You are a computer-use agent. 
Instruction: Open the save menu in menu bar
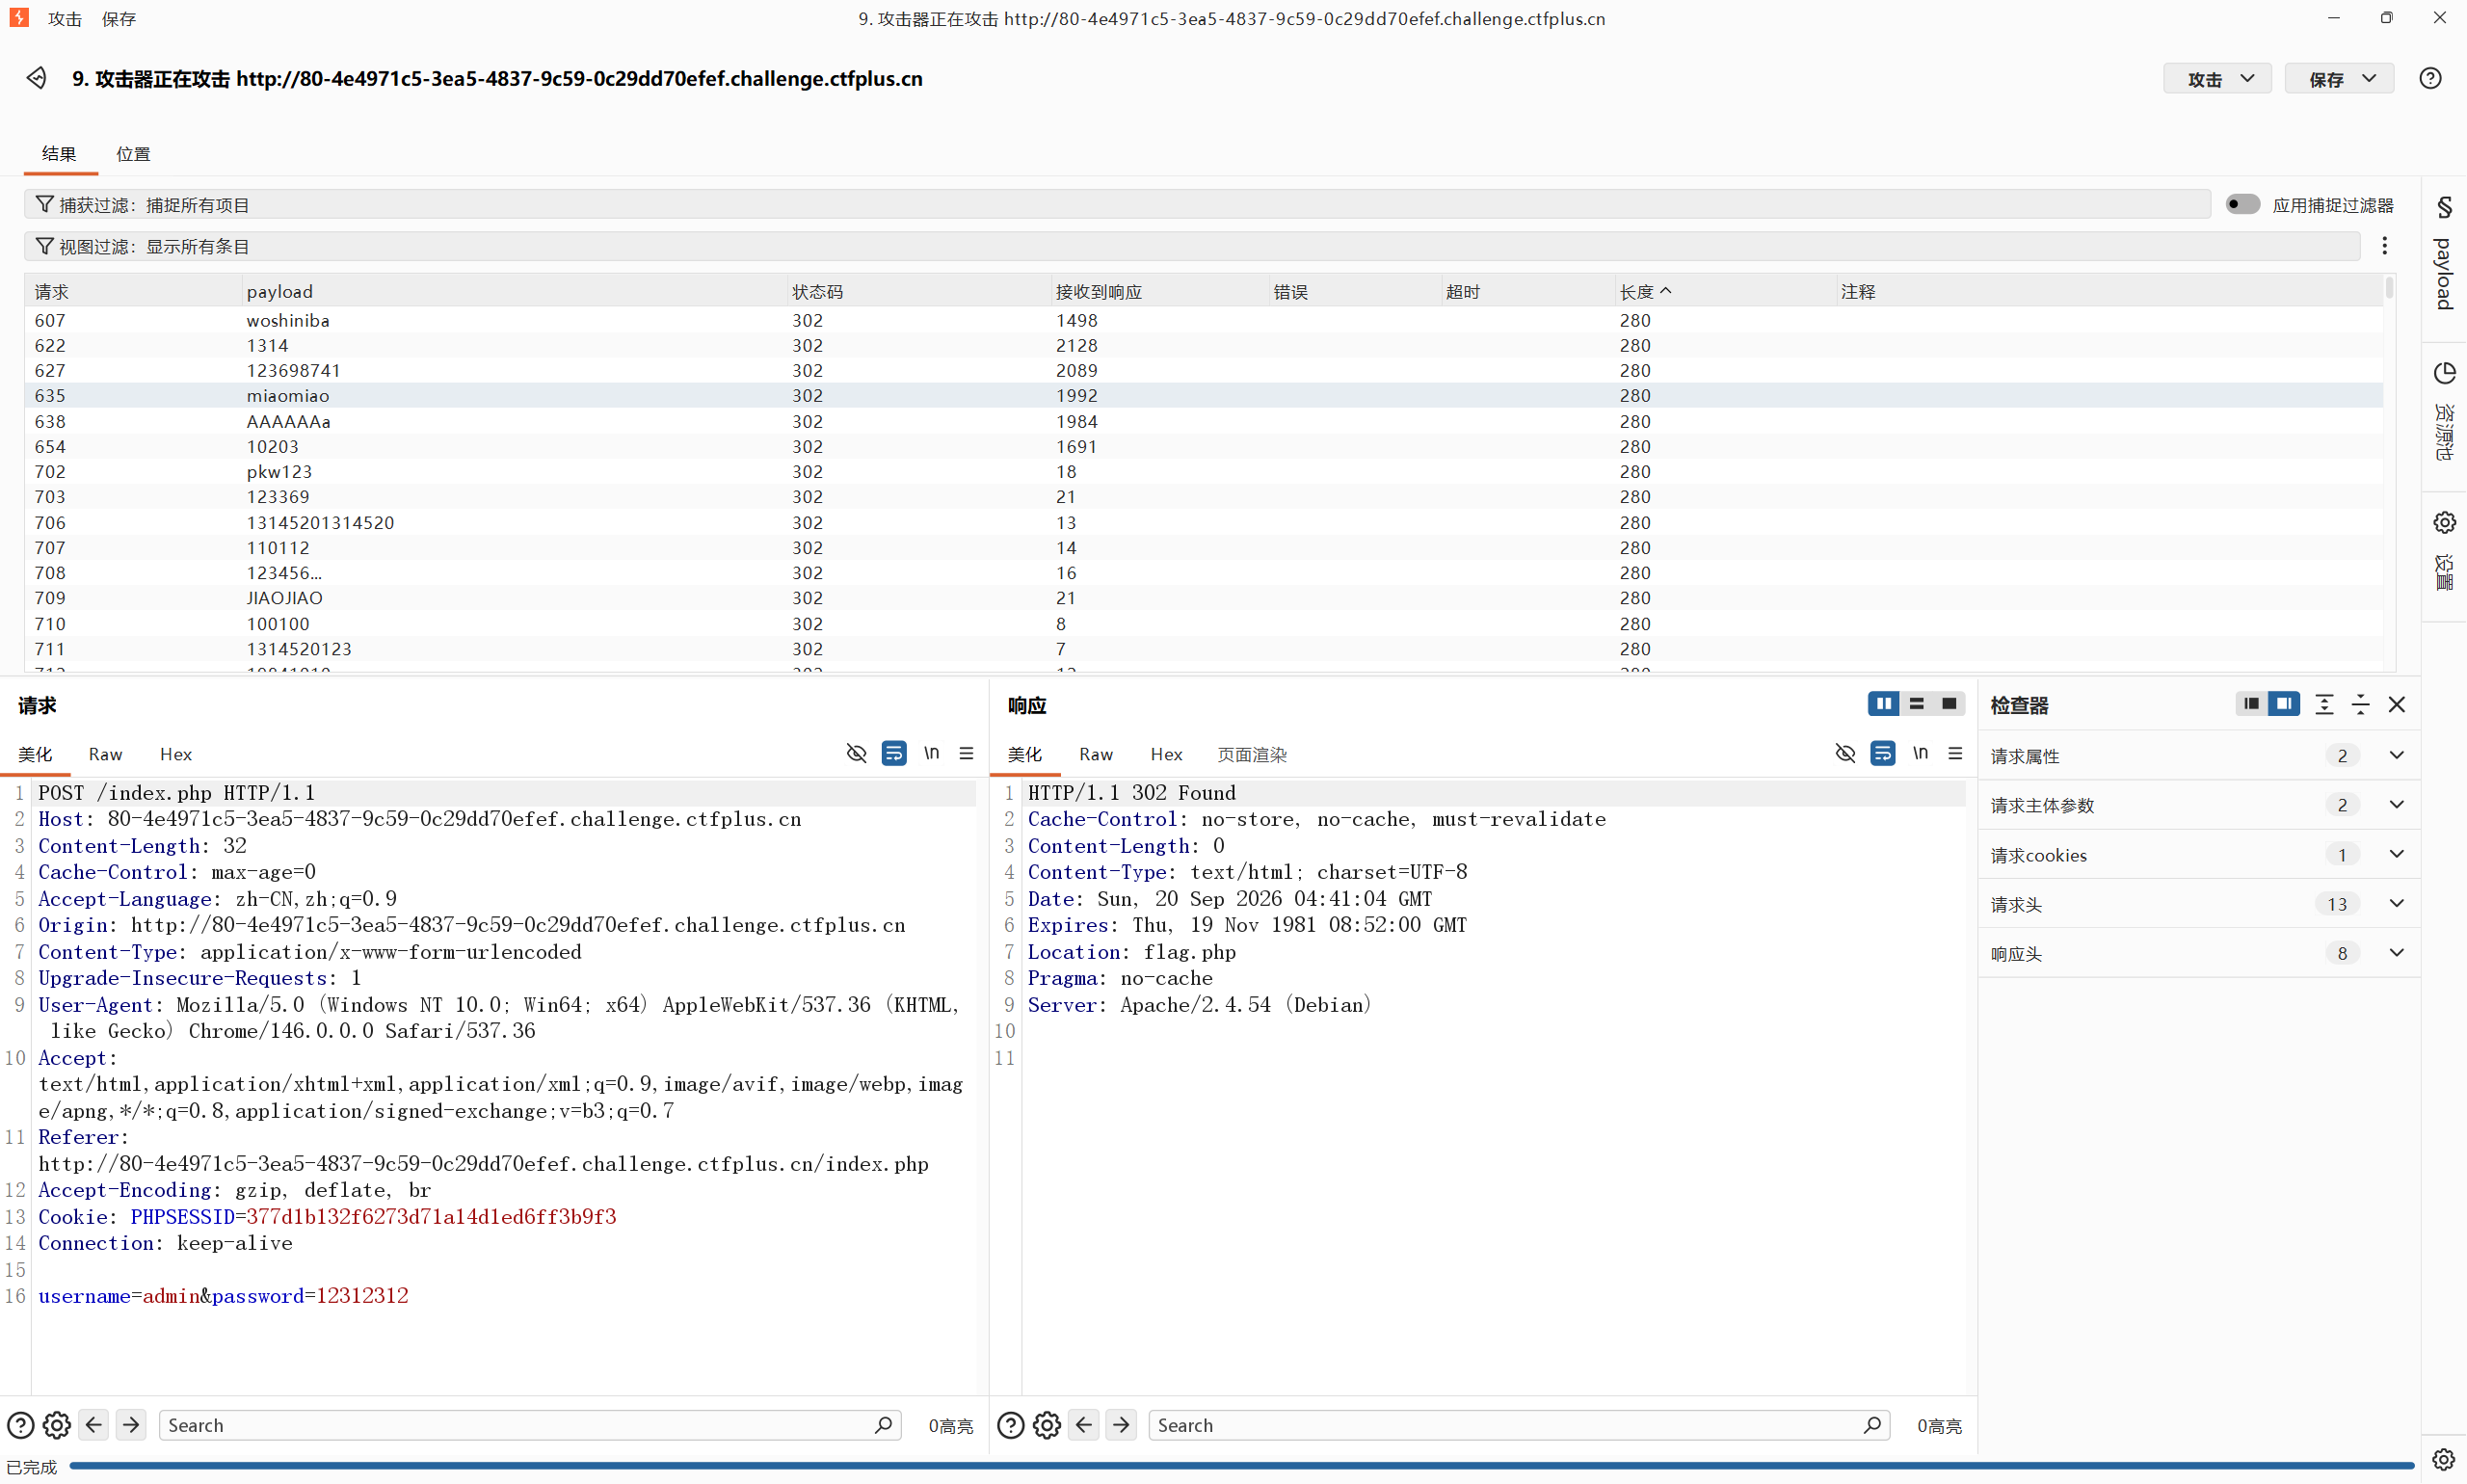119,19
